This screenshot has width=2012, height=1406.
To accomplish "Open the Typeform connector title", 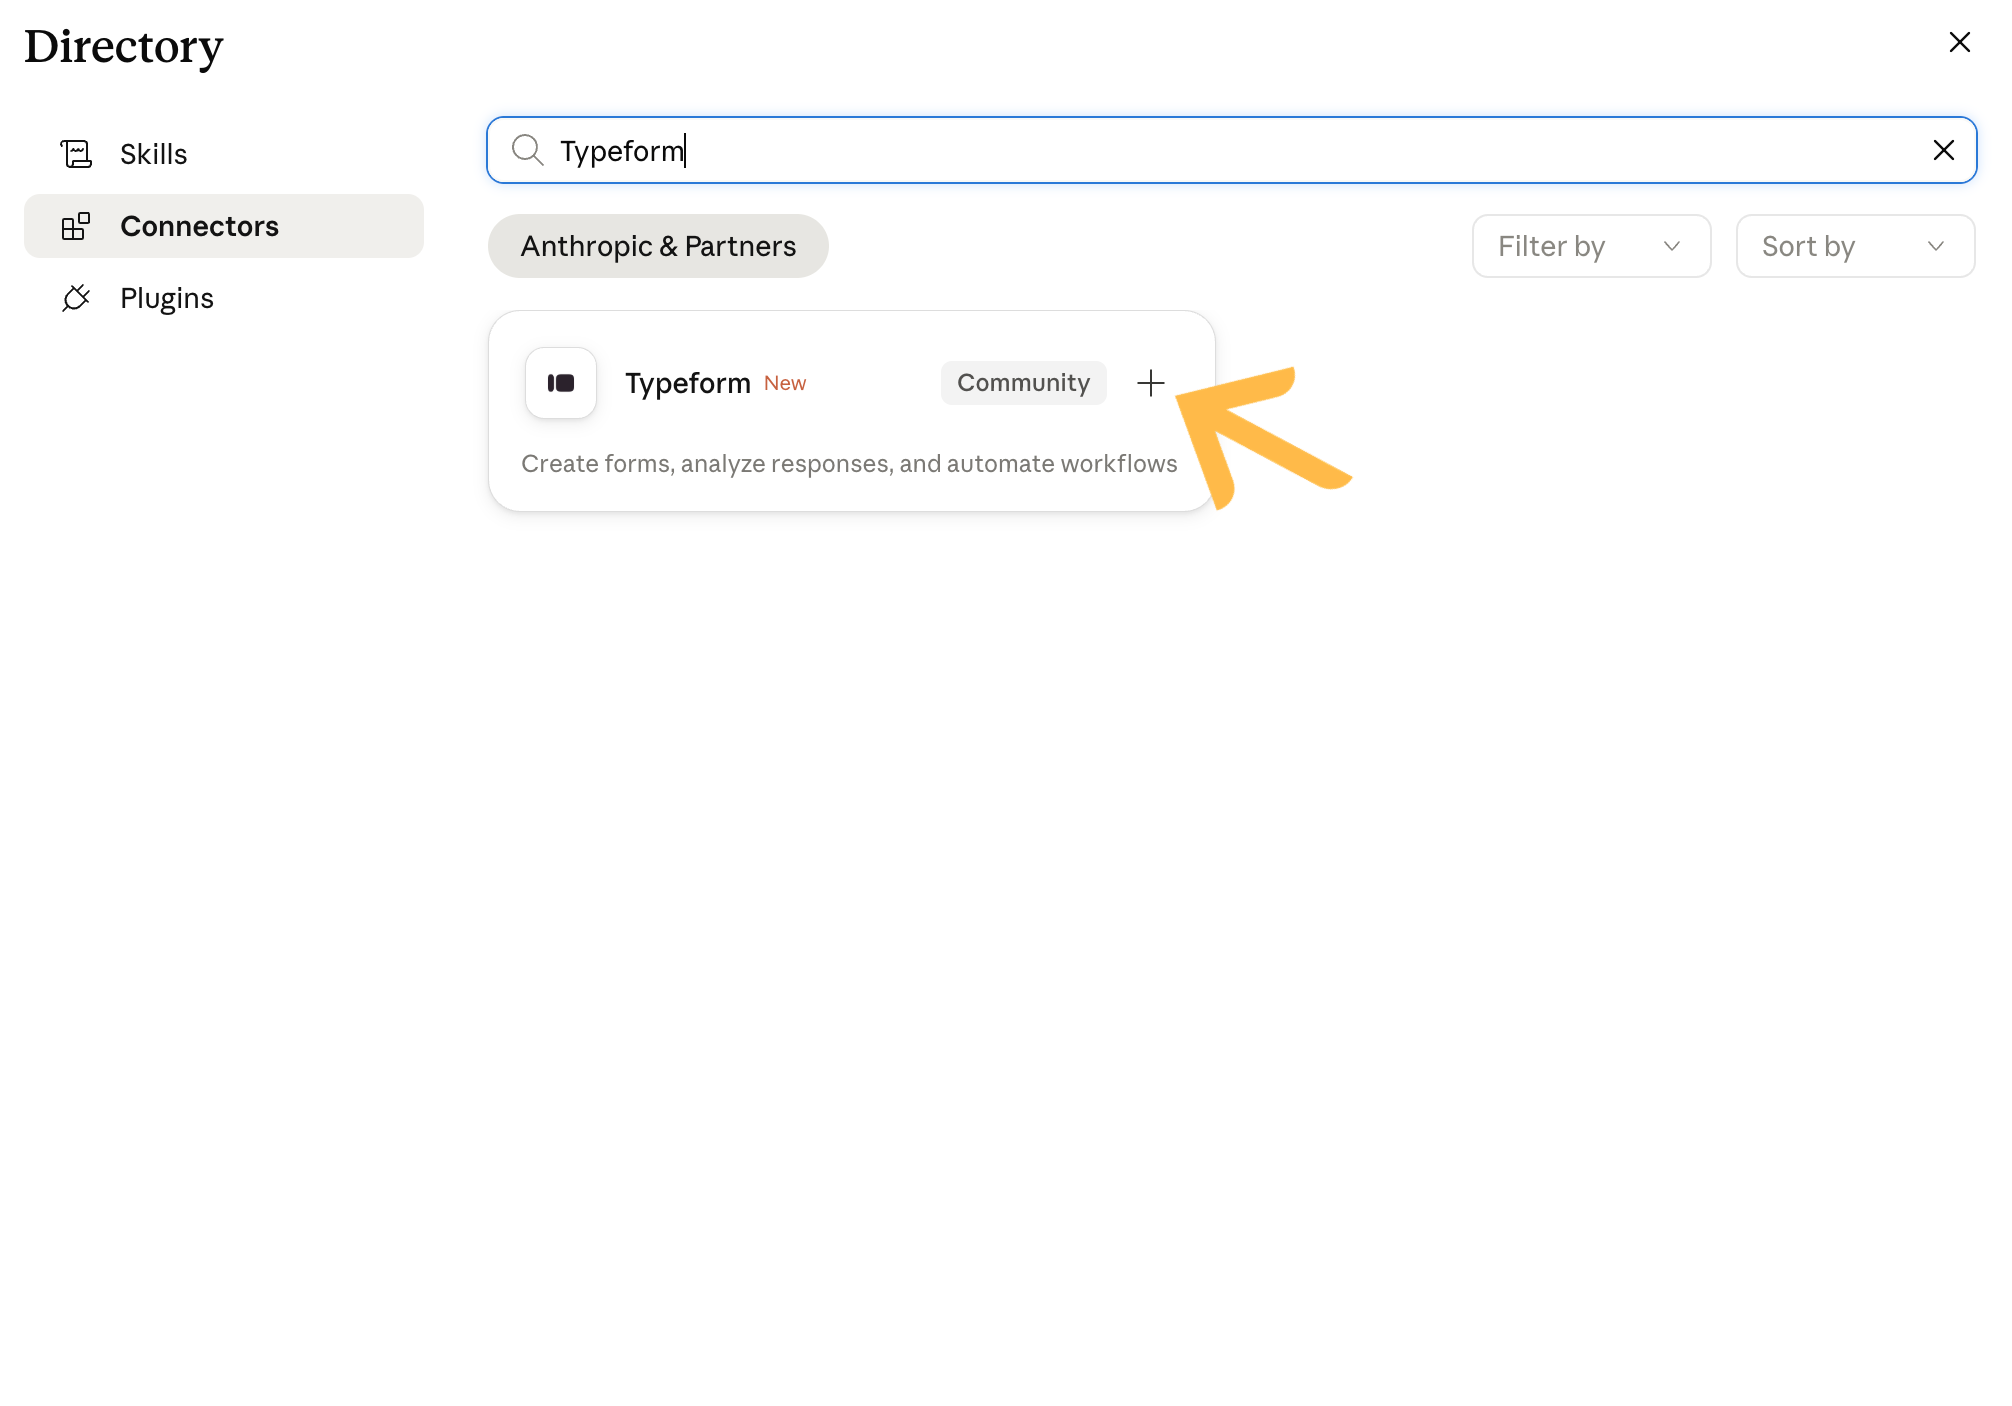I will coord(688,383).
